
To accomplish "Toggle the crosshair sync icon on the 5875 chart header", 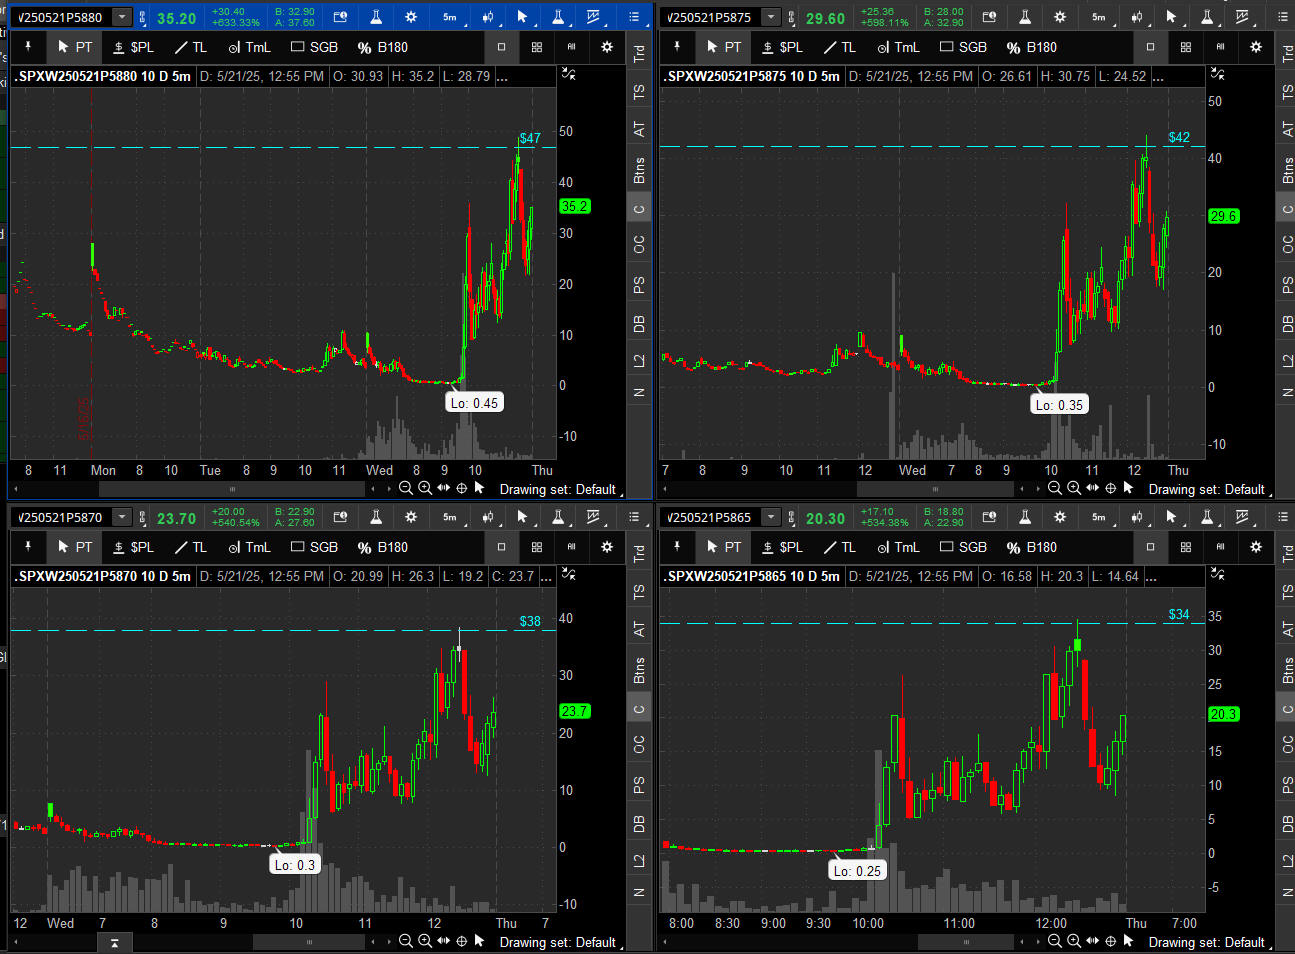I will (1217, 74).
